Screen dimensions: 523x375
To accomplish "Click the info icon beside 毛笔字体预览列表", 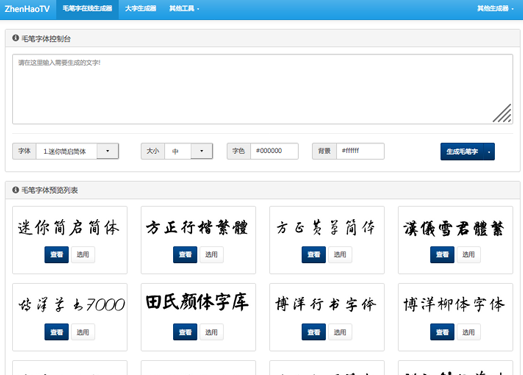I will [x=15, y=190].
